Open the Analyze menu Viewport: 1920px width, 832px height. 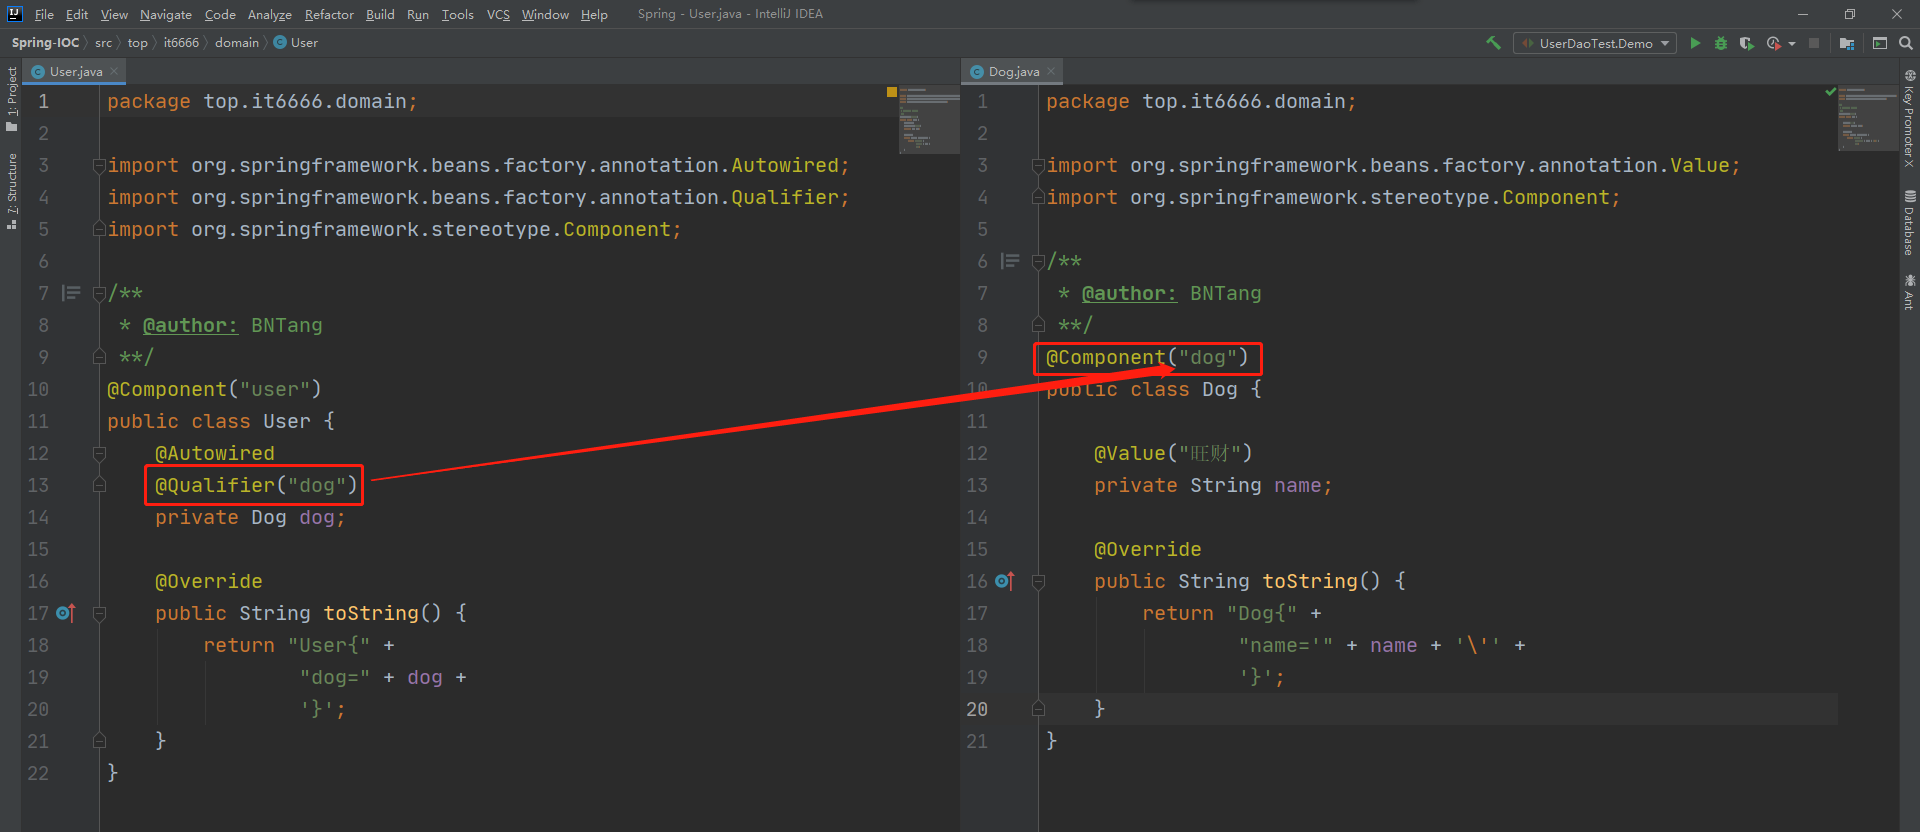(270, 14)
